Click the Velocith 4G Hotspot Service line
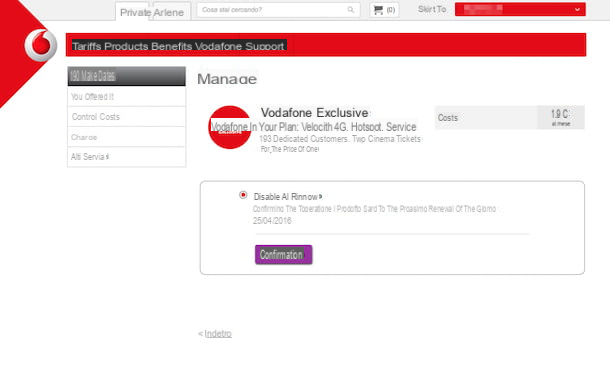This screenshot has height=365, width=610. click(x=314, y=127)
